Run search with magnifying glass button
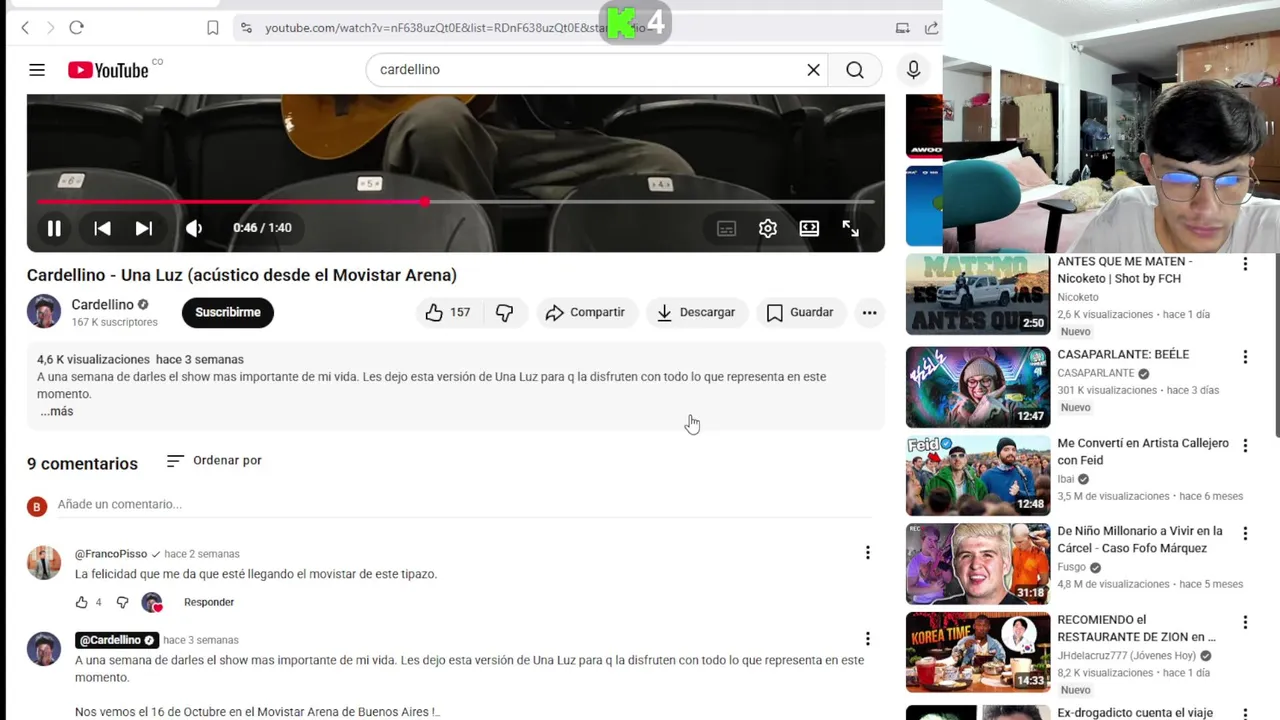1280x720 pixels. (855, 70)
